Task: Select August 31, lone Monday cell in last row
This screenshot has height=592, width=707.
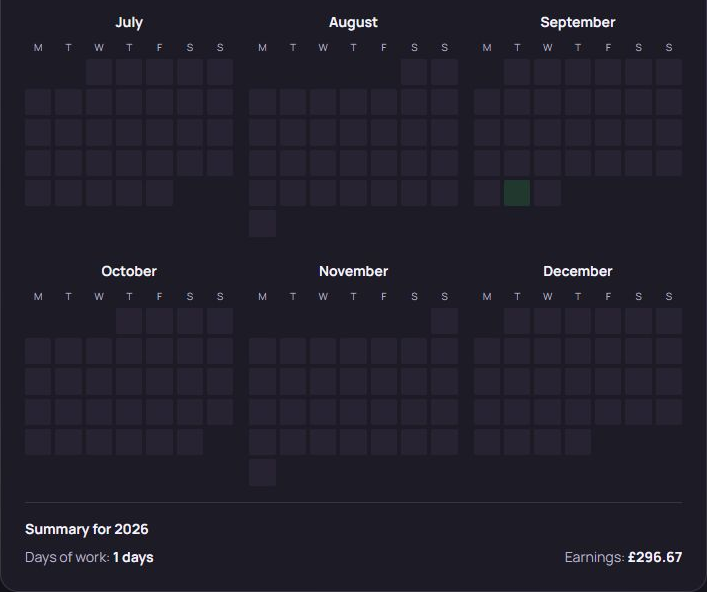Action: click(262, 223)
